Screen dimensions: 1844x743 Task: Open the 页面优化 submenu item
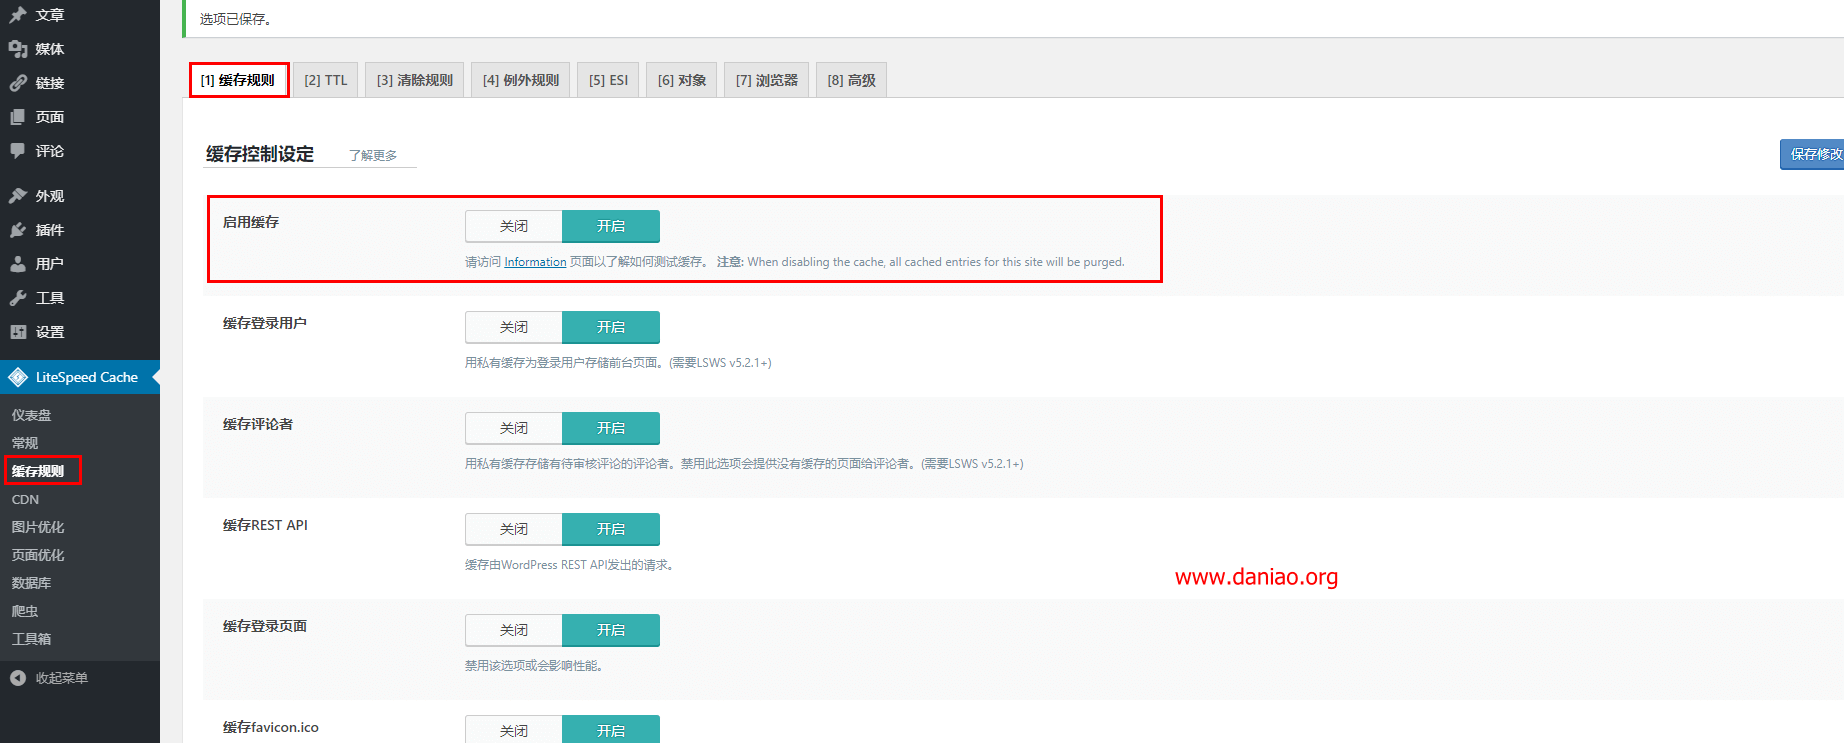(x=38, y=555)
